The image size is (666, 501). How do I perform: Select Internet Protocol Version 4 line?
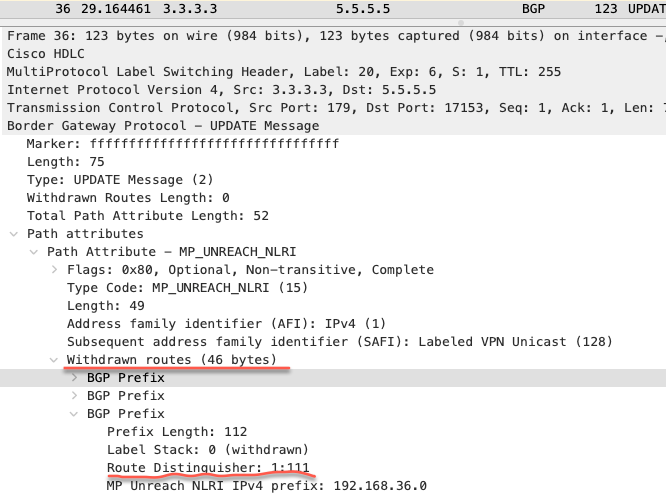pyautogui.click(x=333, y=90)
